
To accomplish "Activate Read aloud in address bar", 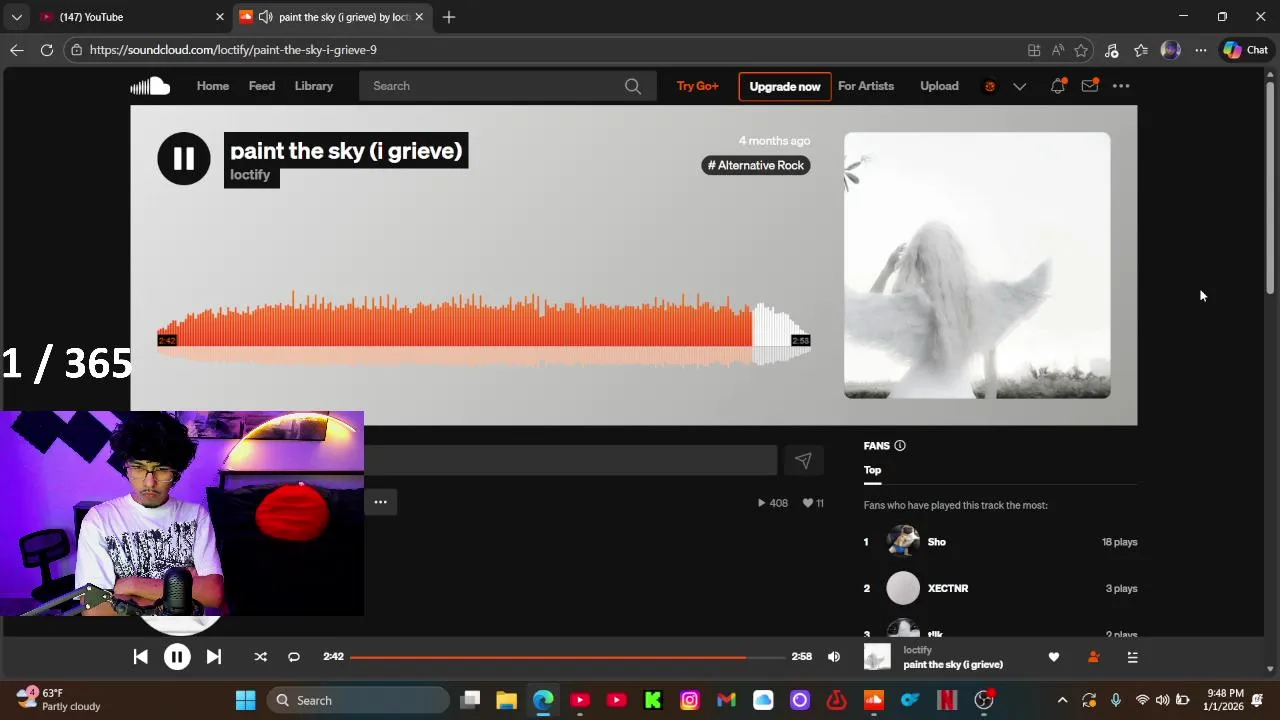I will (1058, 50).
